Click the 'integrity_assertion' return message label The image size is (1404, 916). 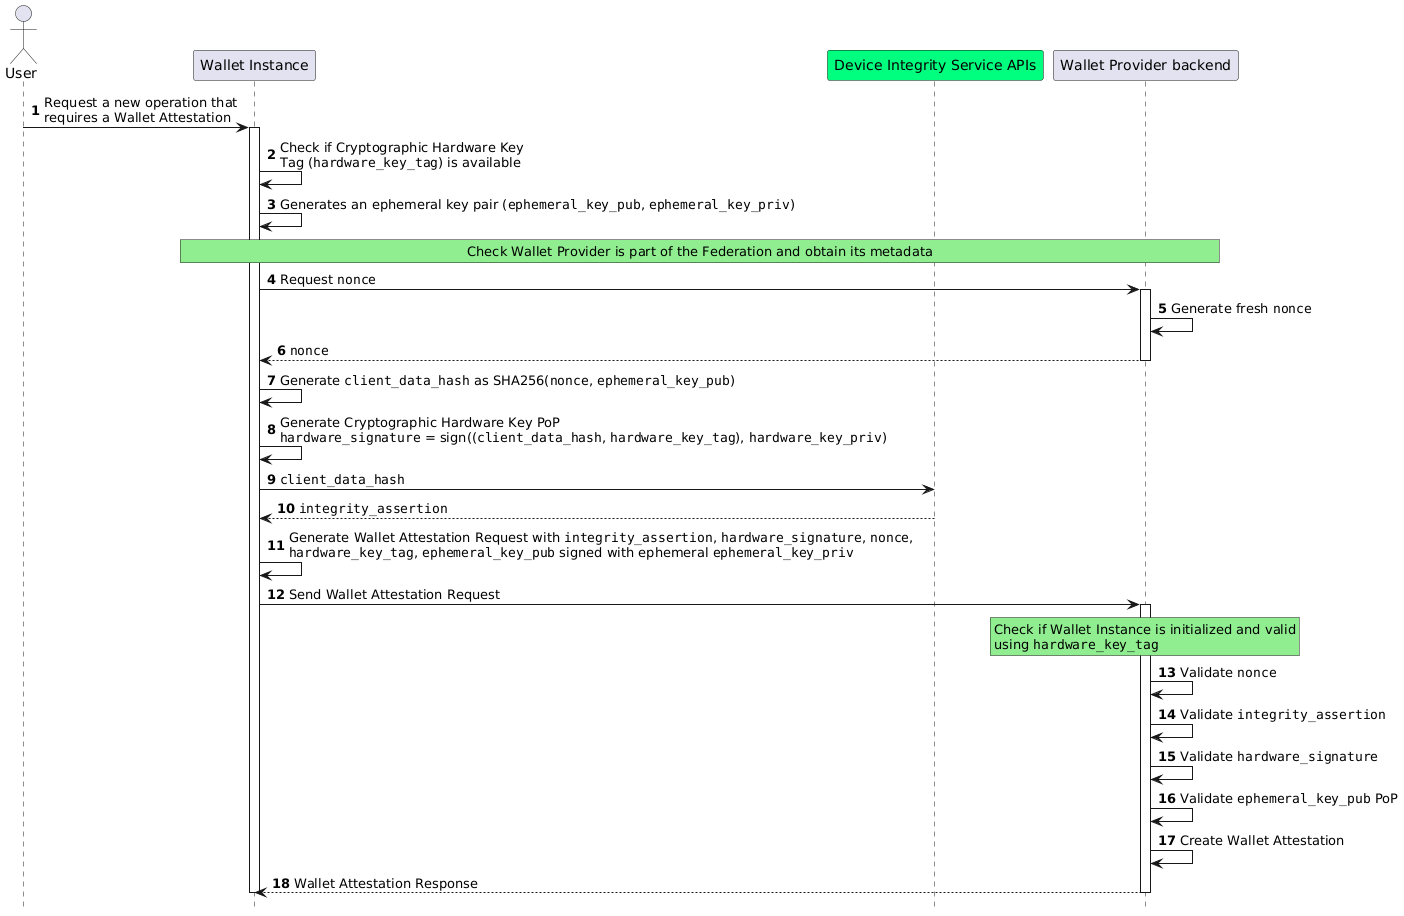tap(372, 509)
